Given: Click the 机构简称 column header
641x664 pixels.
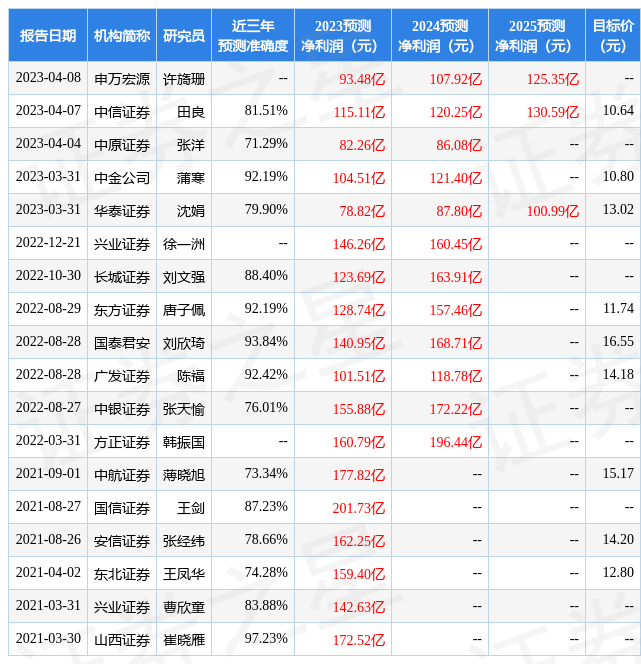Looking at the screenshot, I should [x=122, y=36].
